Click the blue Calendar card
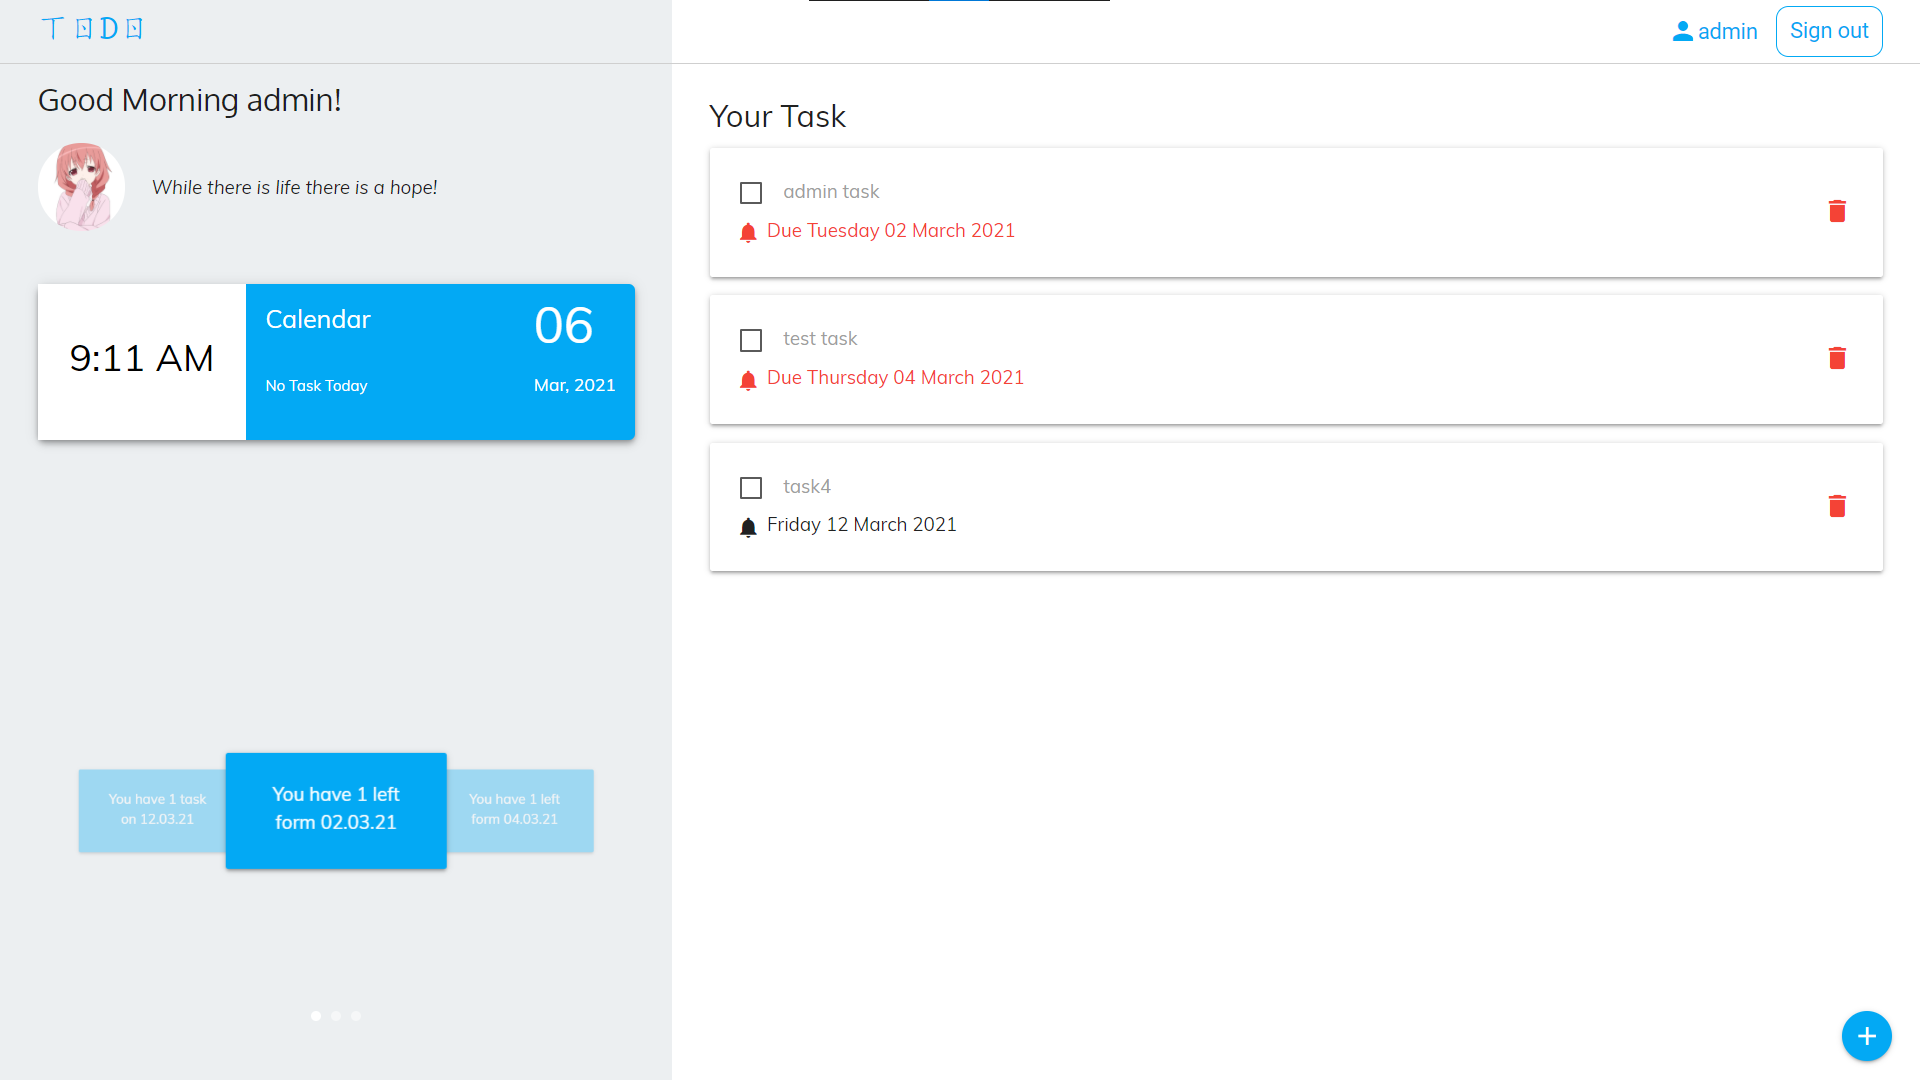The image size is (1920, 1080). point(440,361)
